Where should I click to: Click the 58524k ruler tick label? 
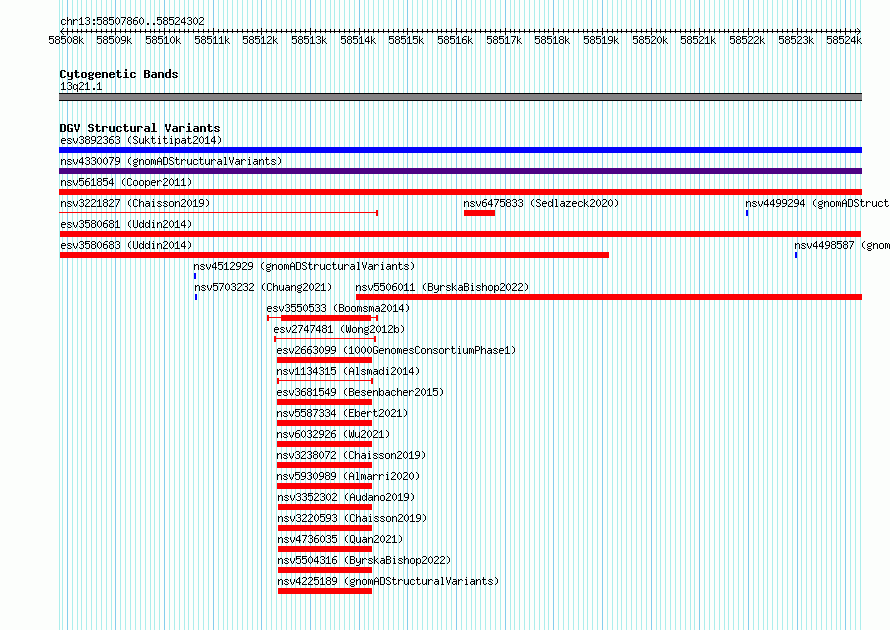click(844, 40)
